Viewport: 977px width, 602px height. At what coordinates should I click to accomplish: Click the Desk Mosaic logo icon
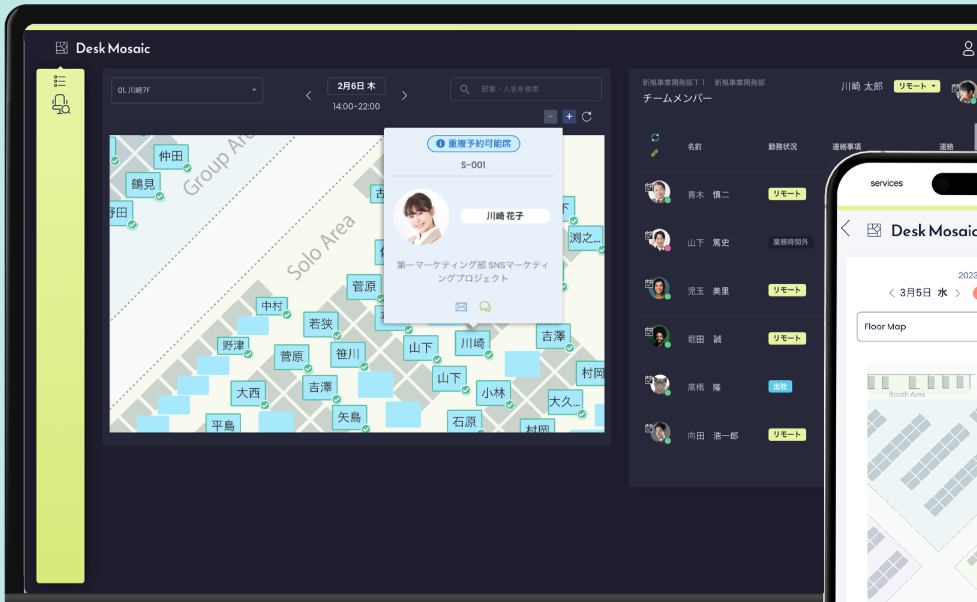click(x=62, y=48)
